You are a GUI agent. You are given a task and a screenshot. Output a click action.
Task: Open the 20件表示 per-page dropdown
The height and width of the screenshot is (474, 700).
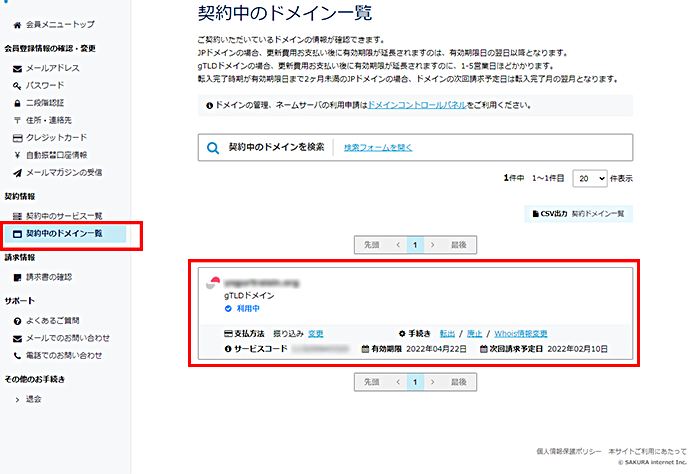tap(589, 177)
